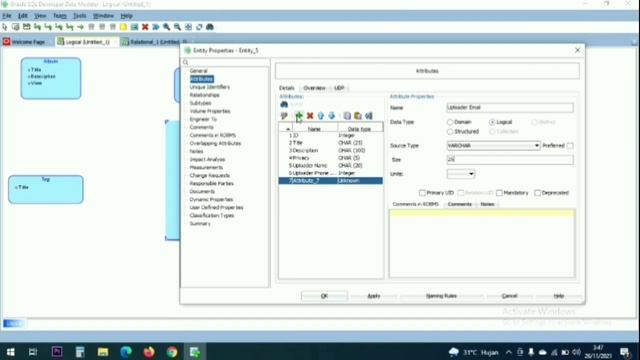Open File Explorer from the taskbar
Image resolution: width=640 pixels, height=360 pixels.
click(x=103, y=351)
